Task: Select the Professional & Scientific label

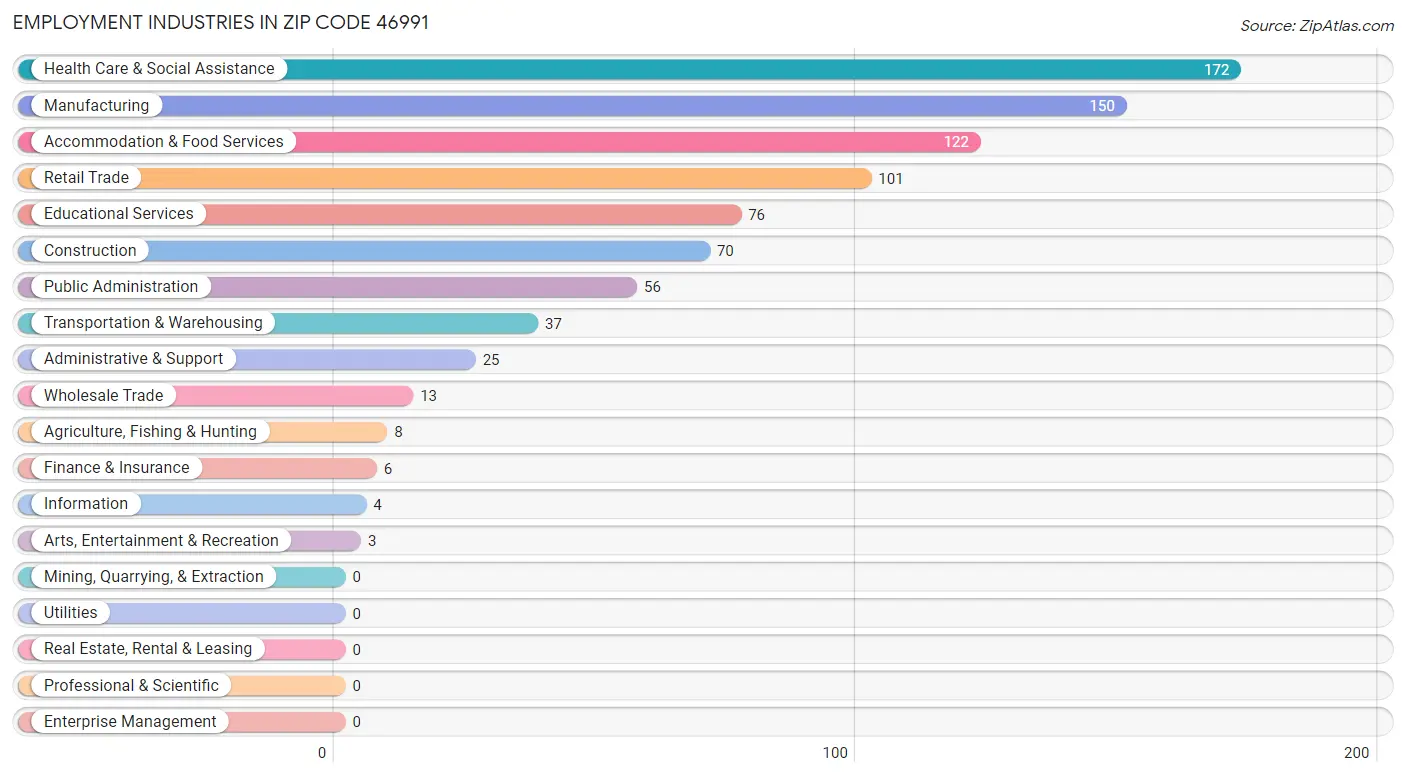Action: [x=131, y=685]
